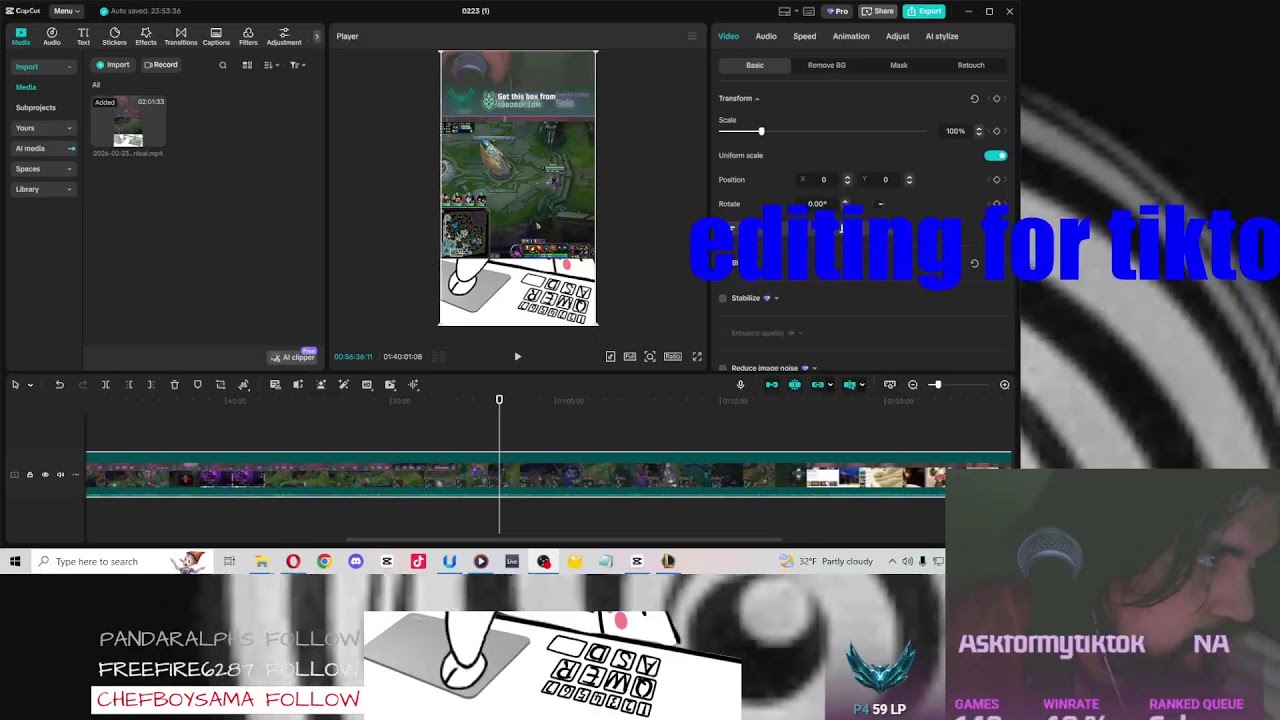Viewport: 1280px width, 720px height.
Task: Zoom out the timeline with minus magnifier
Action: (913, 385)
